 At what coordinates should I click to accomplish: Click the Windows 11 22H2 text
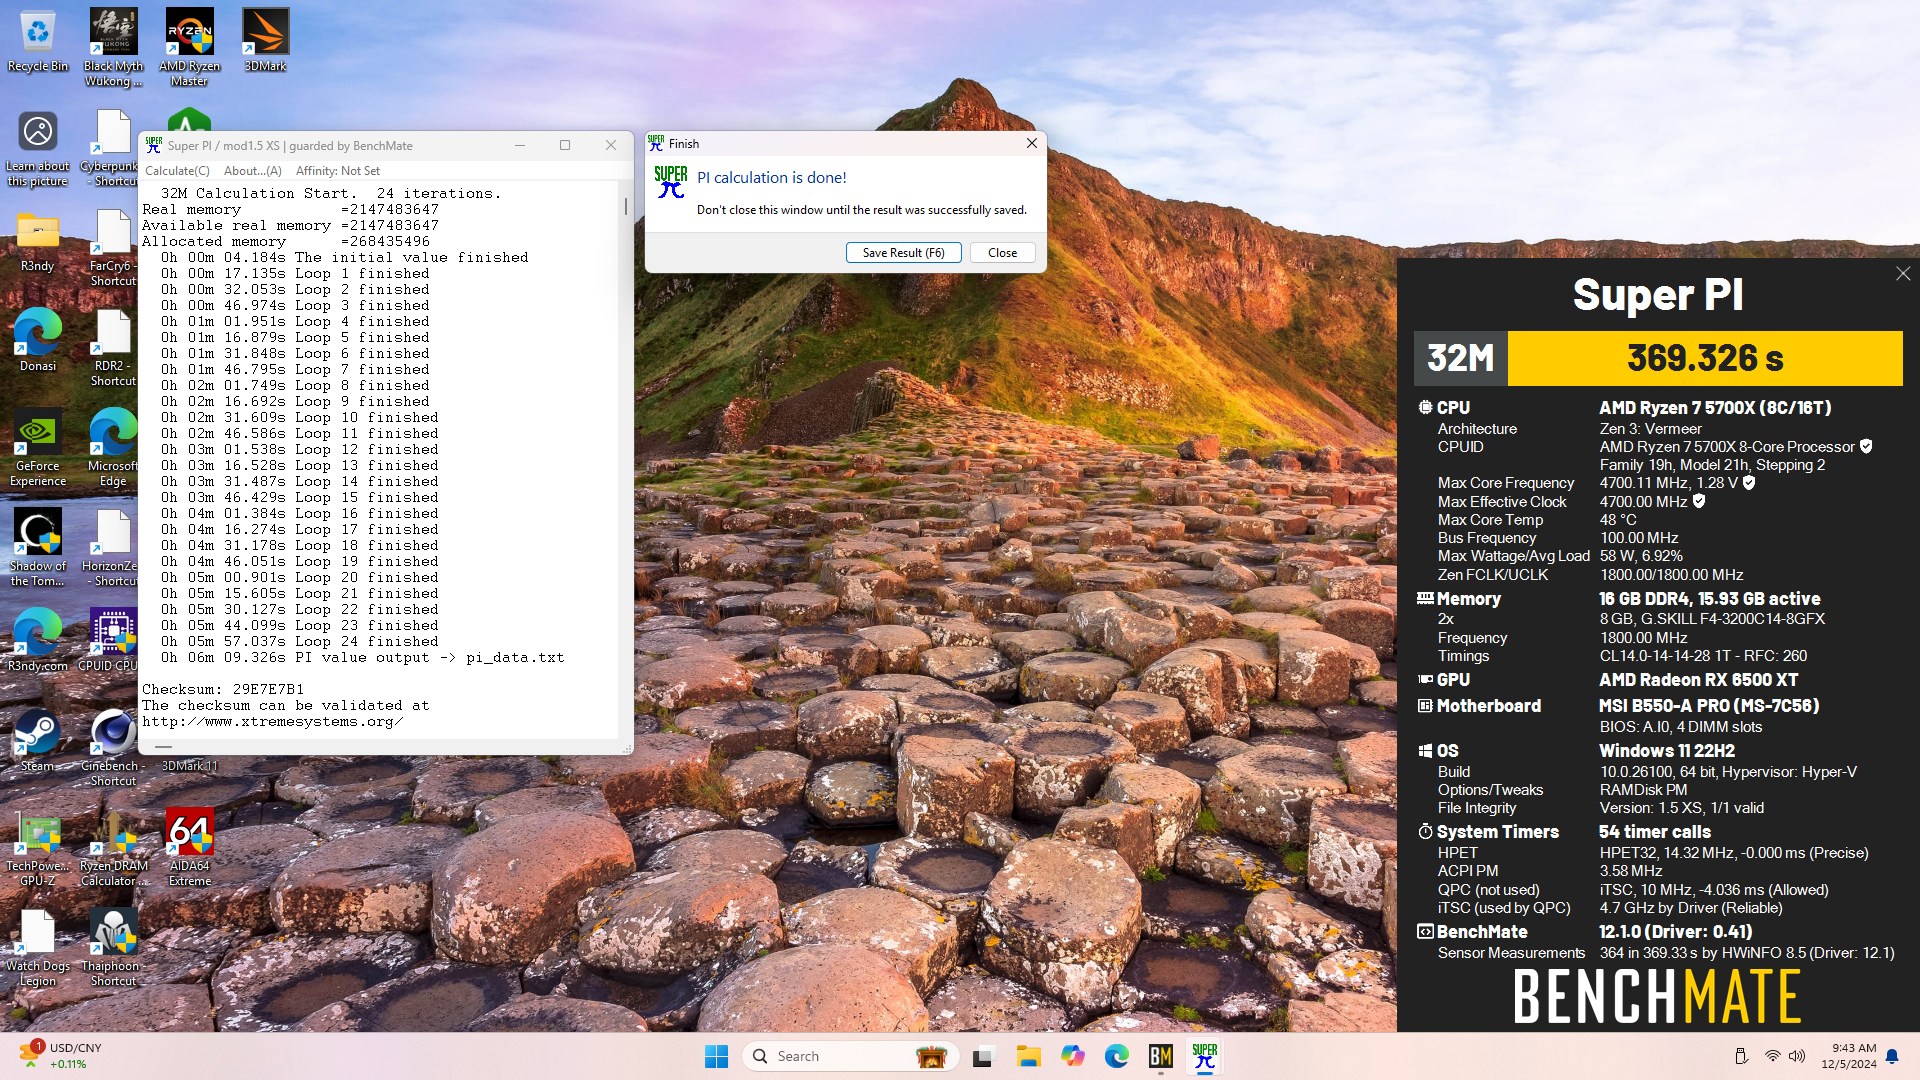pyautogui.click(x=1667, y=751)
